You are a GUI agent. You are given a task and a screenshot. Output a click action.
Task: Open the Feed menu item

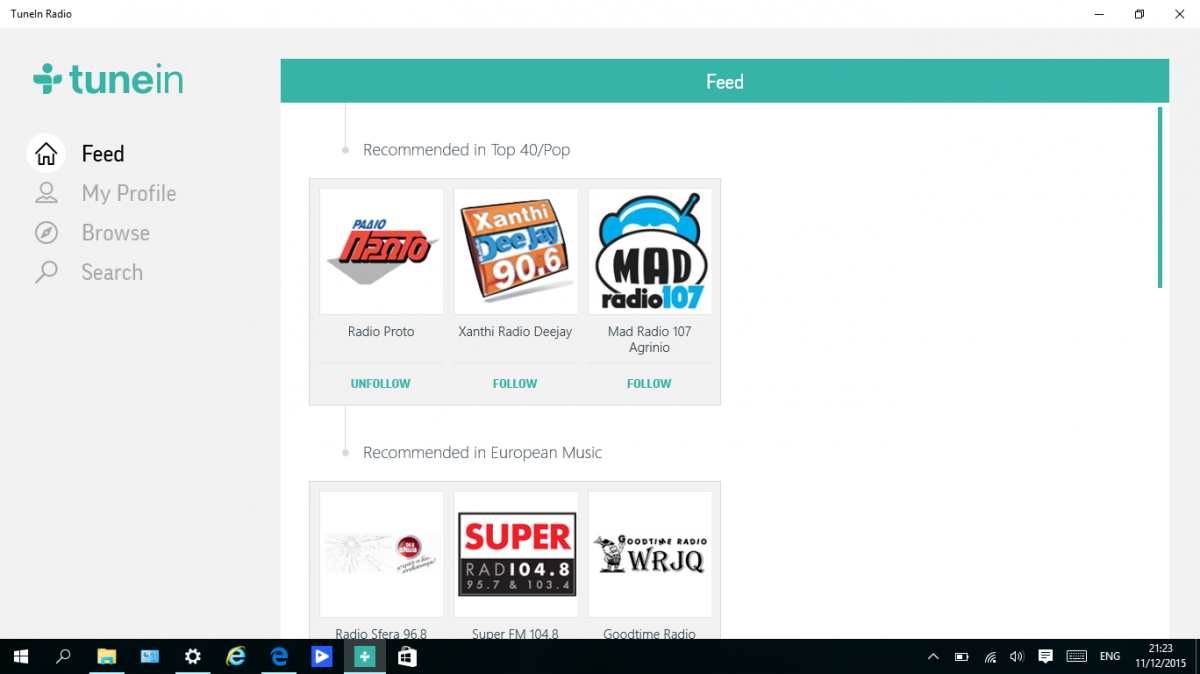pos(103,154)
